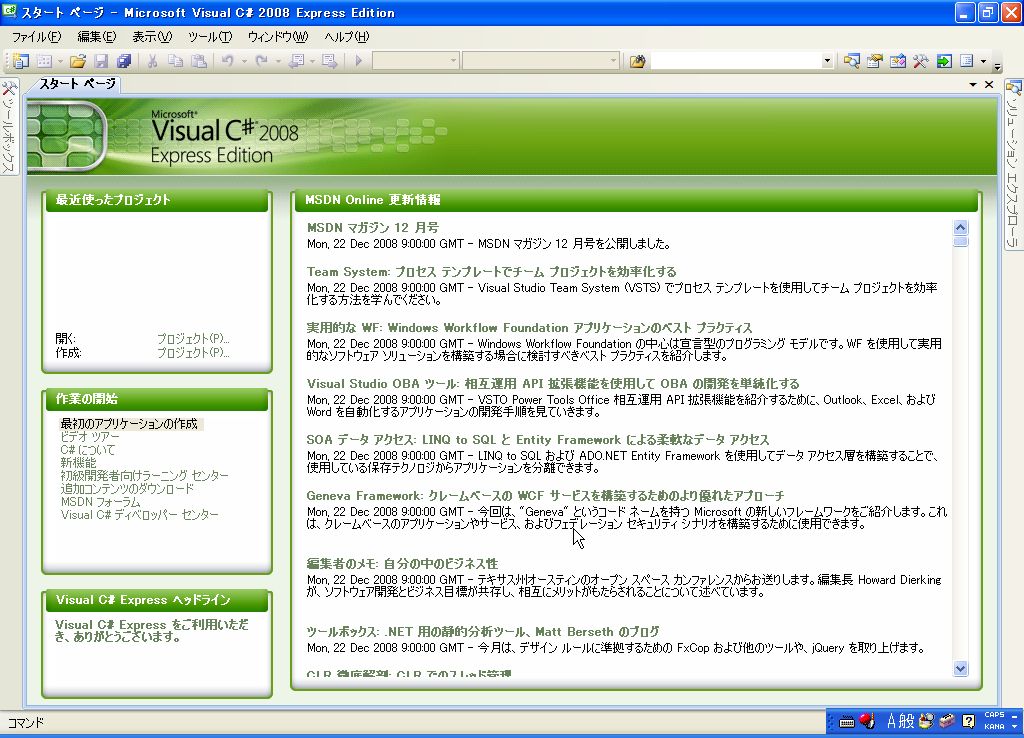
Task: Click the news list scroll-up arrow
Action: (960, 227)
